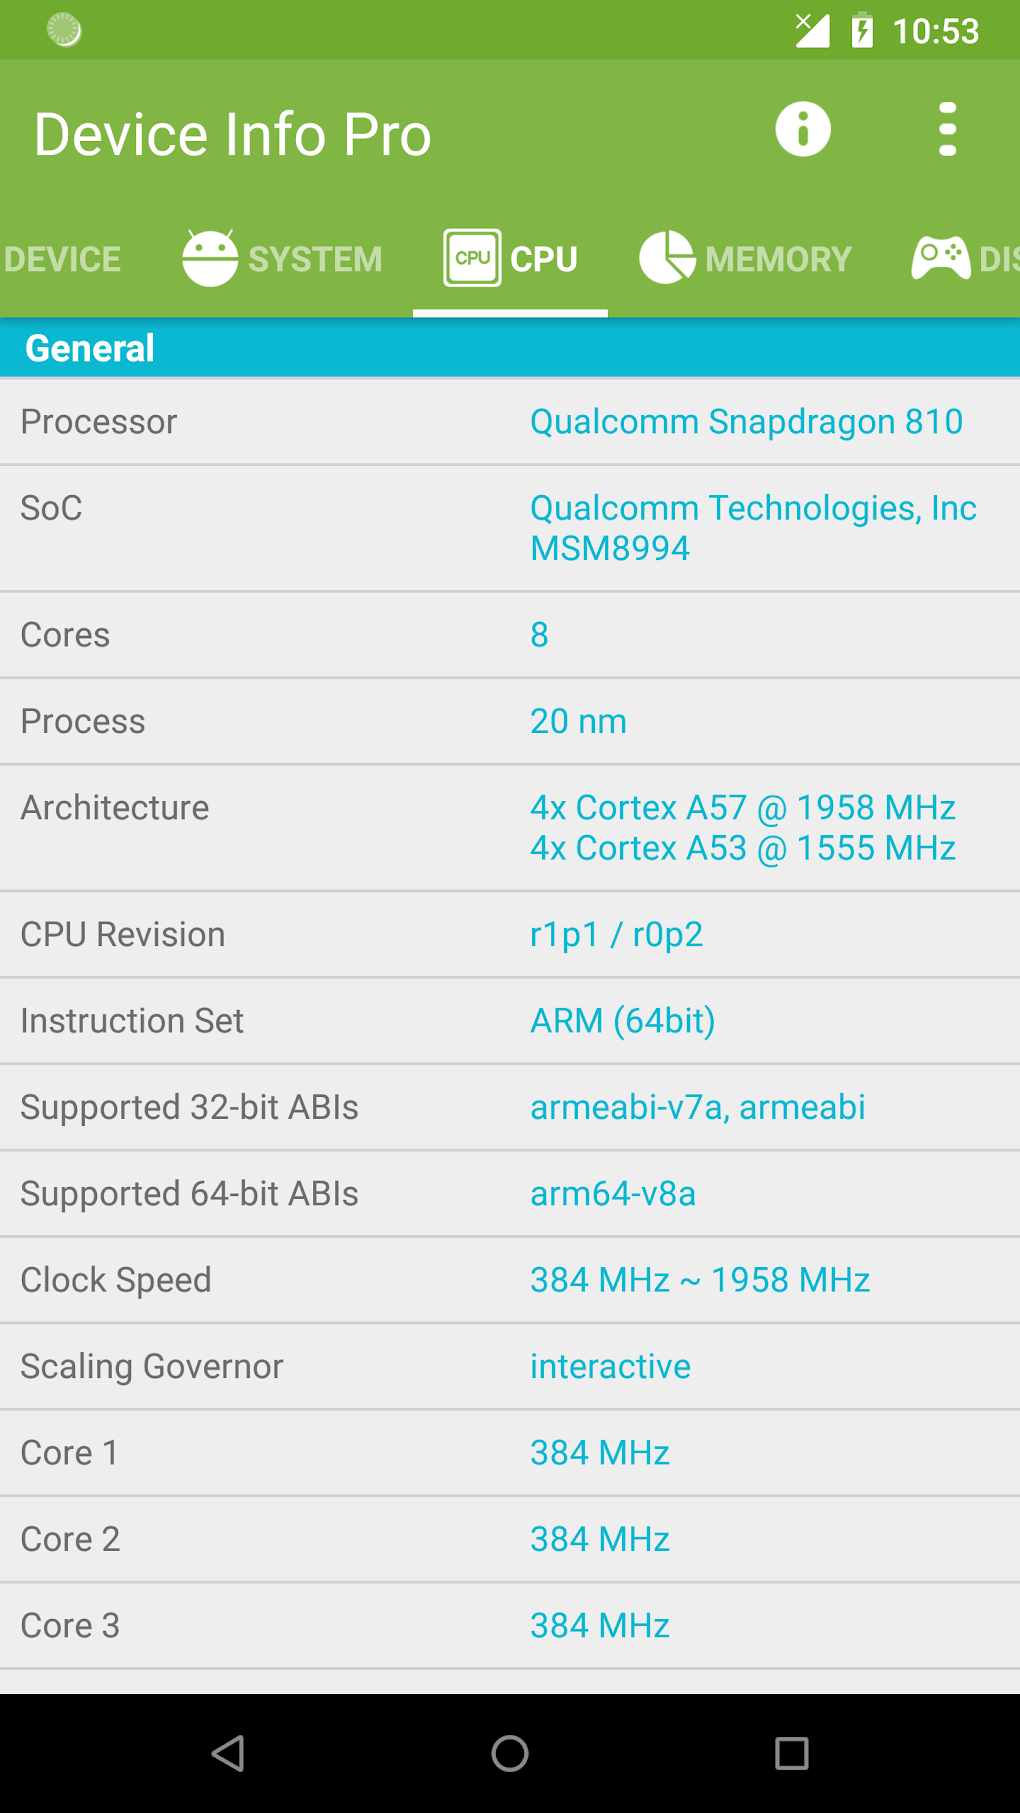Tap the pie chart Memory icon
The height and width of the screenshot is (1813, 1020).
click(x=667, y=258)
